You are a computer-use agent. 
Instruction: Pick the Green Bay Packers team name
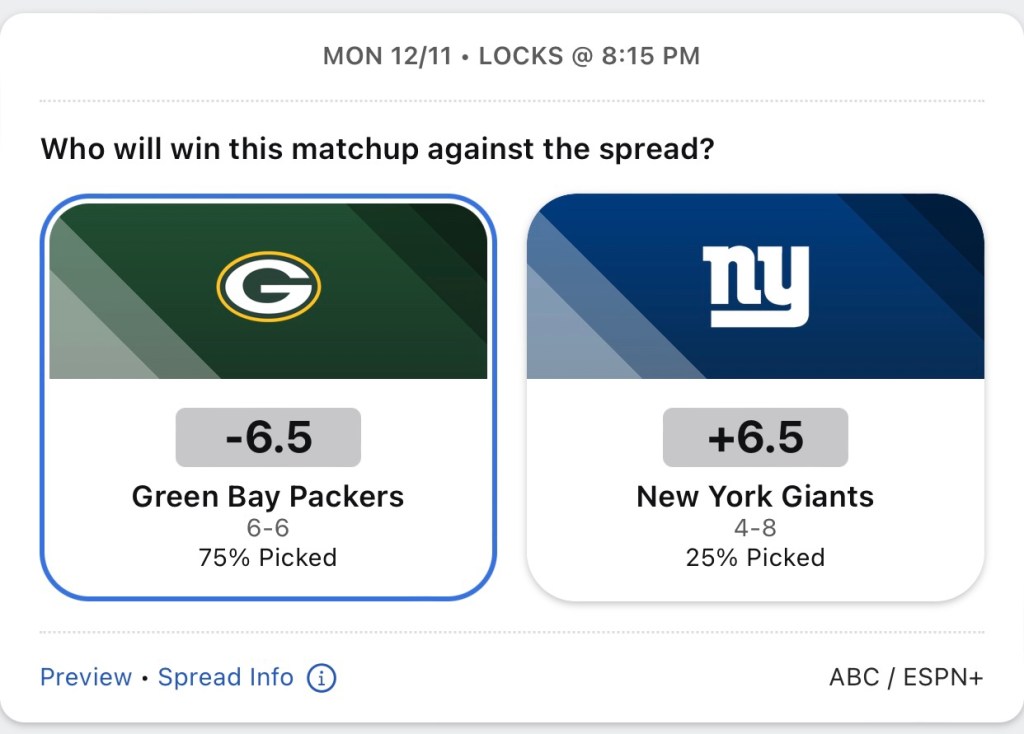click(268, 497)
